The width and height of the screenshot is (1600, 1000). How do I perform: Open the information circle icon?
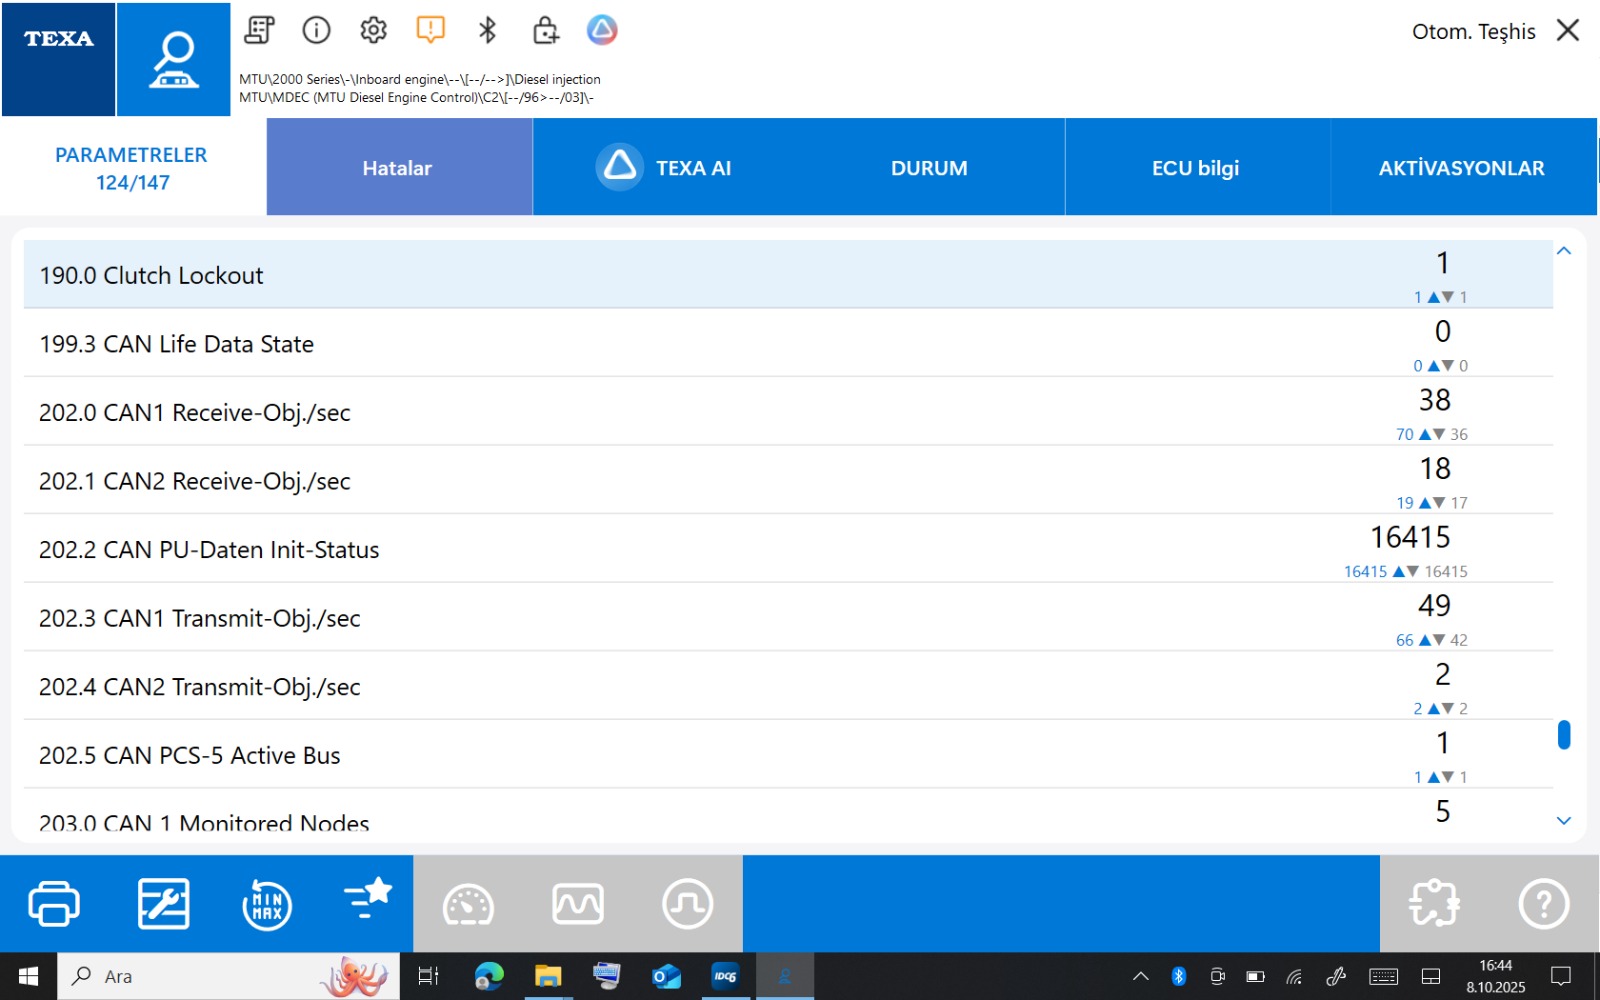tap(316, 30)
